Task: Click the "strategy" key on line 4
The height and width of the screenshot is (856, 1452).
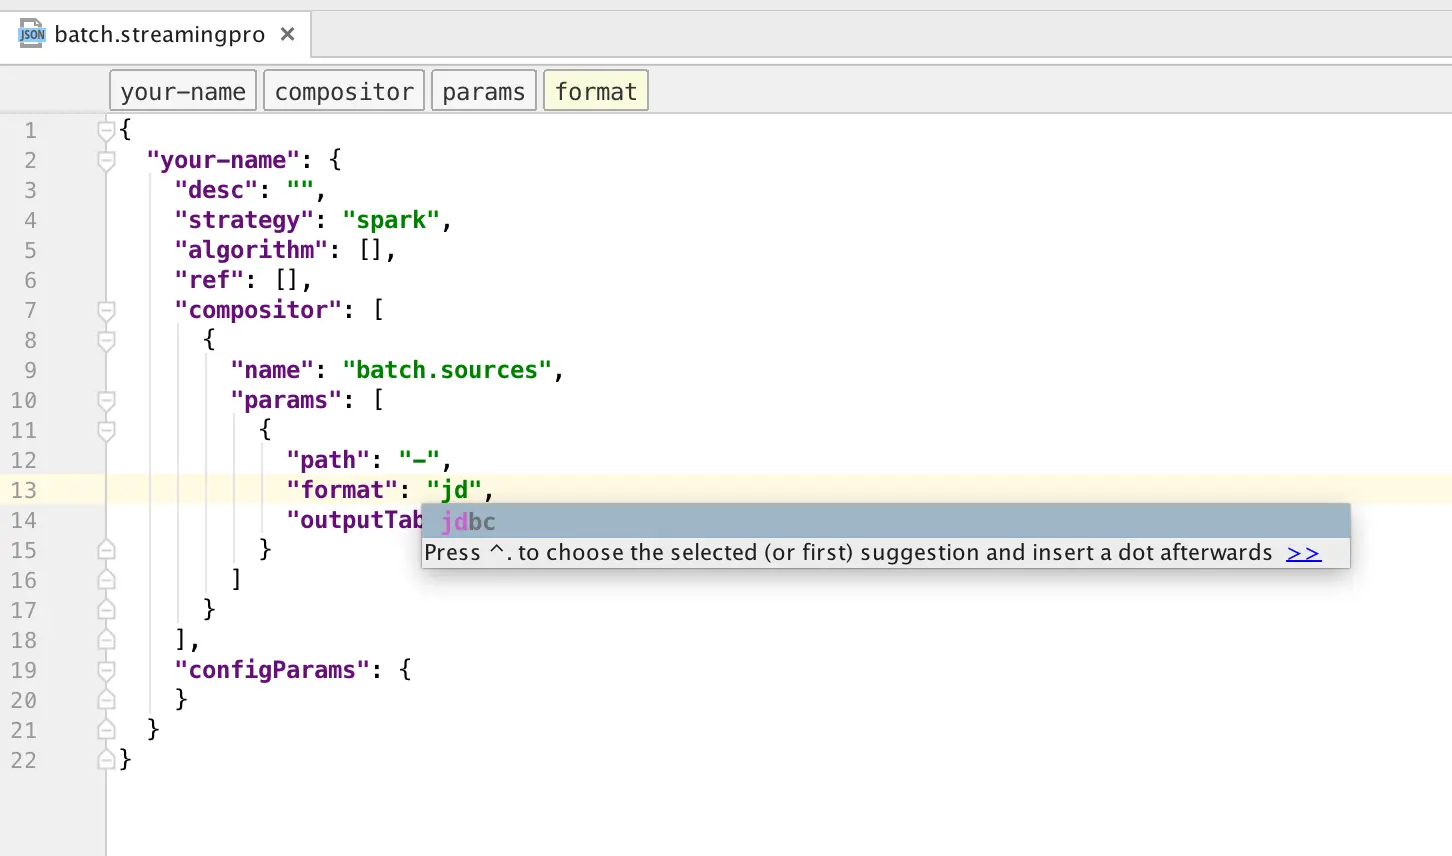Action: click(244, 220)
